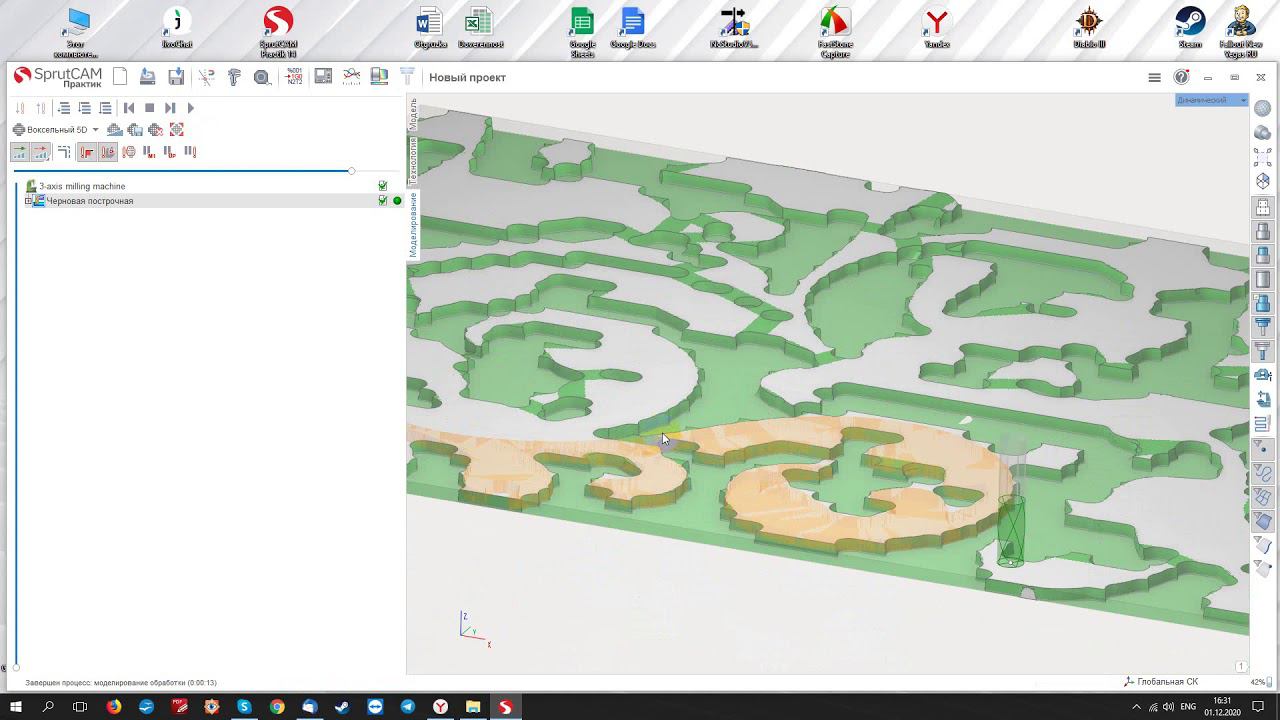Step to the next simulation frame

(170, 108)
